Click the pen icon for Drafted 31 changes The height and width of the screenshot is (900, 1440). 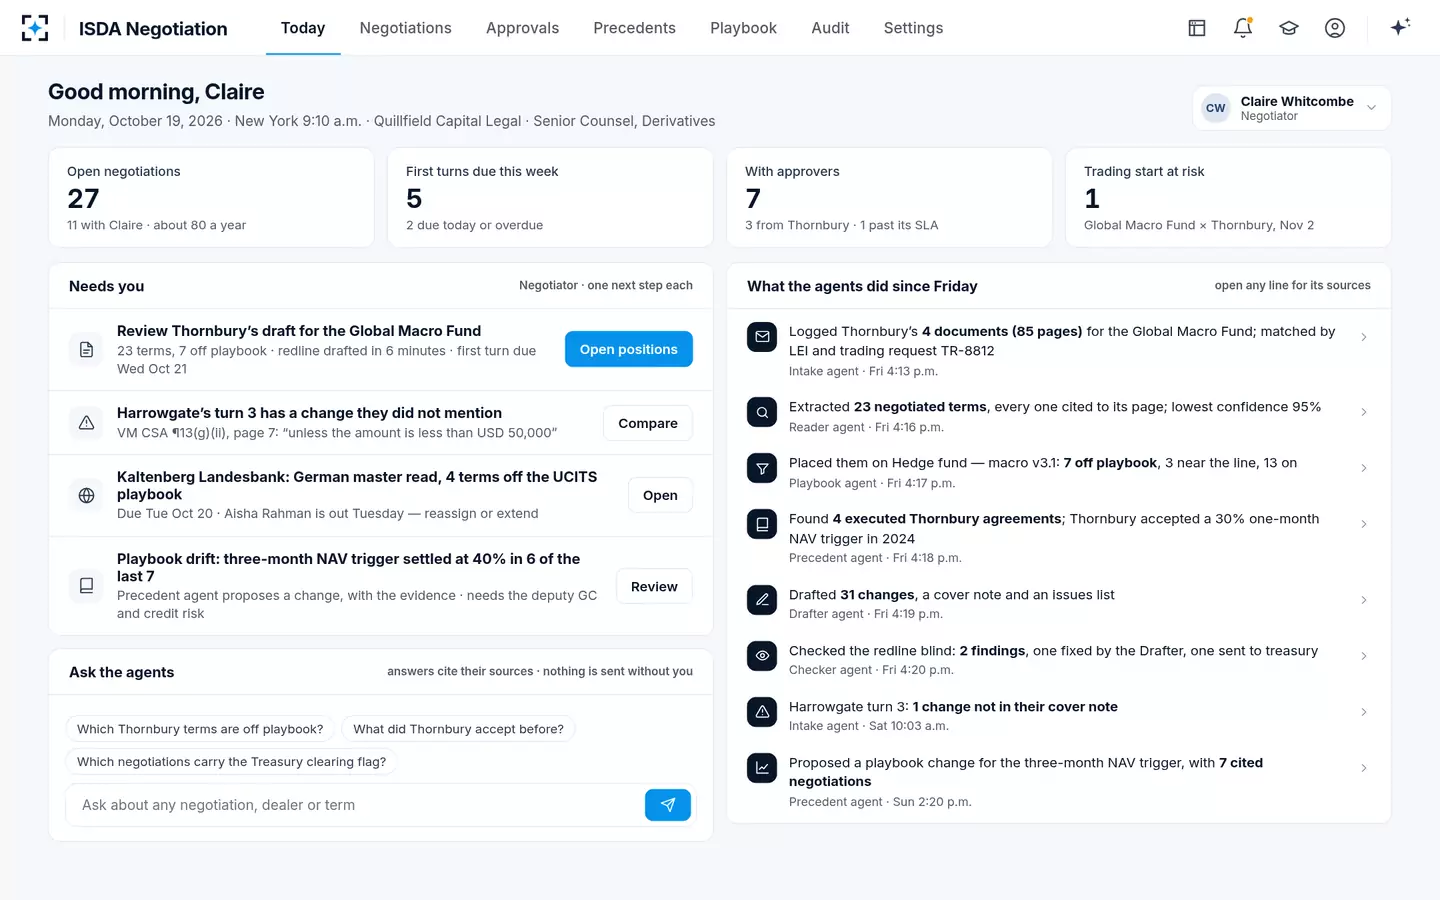(x=762, y=600)
